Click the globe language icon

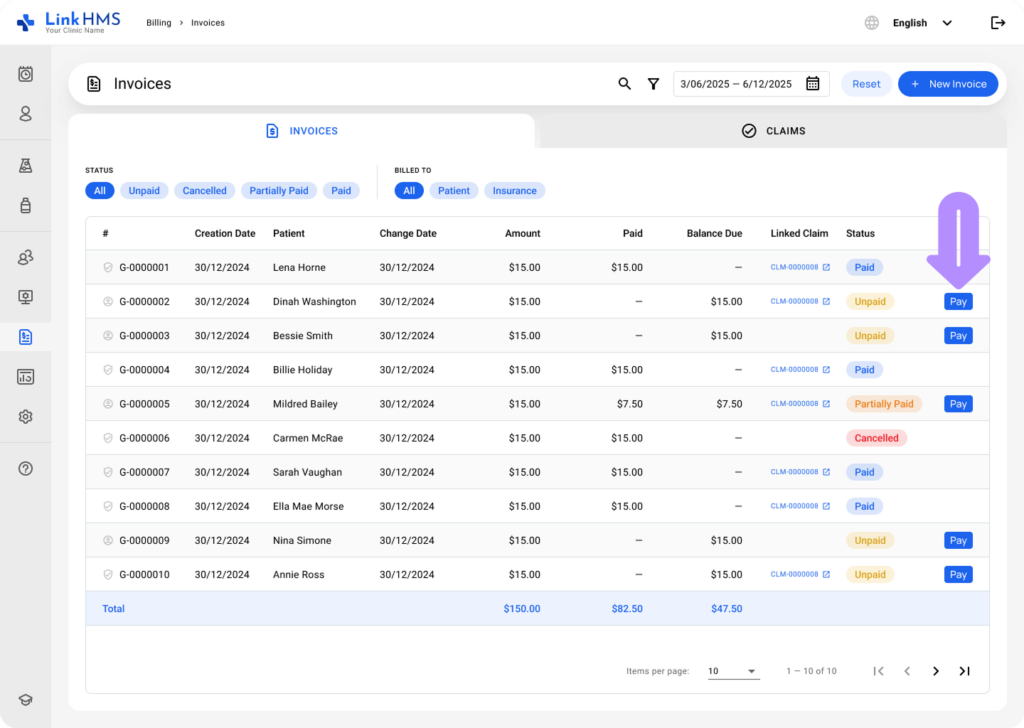tap(872, 23)
